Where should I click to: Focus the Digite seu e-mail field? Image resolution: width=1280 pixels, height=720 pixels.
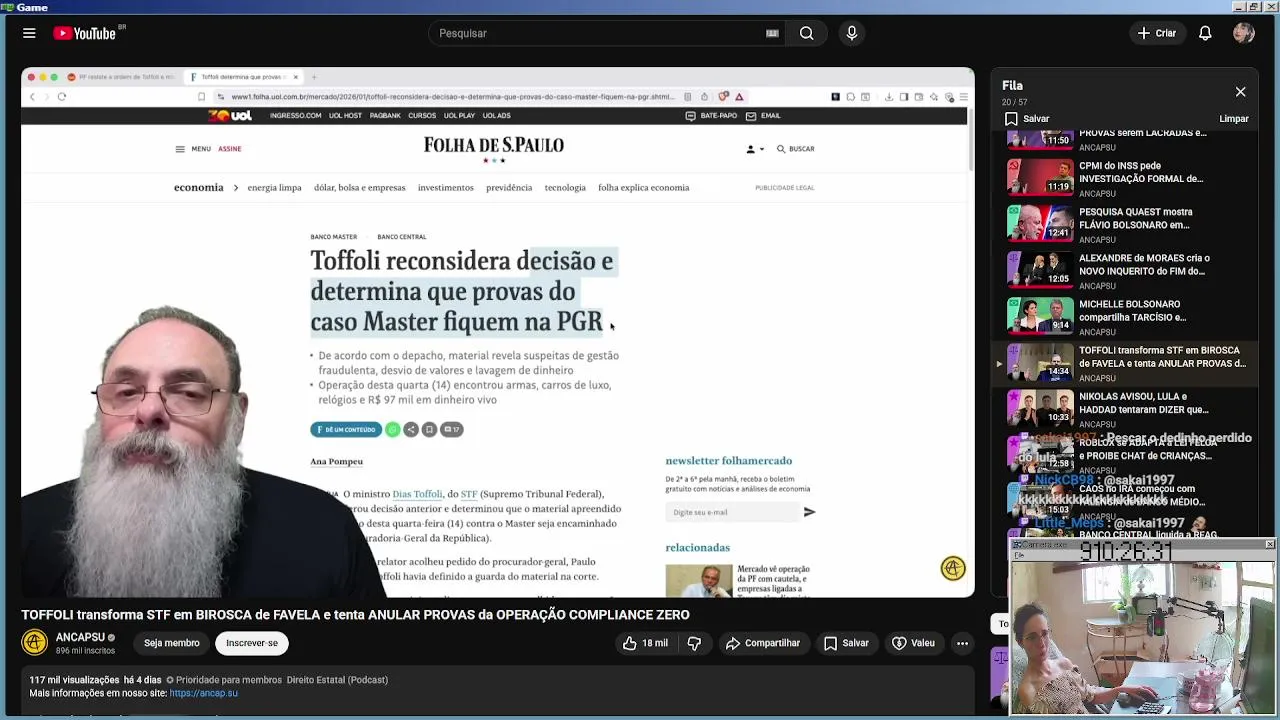732,512
